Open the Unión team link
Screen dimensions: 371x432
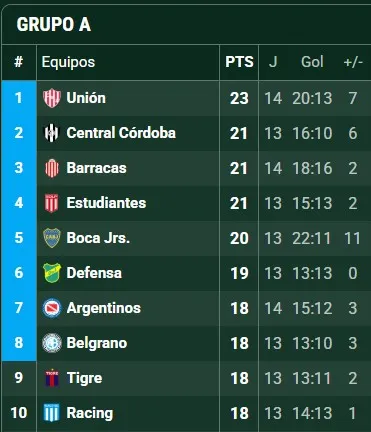(86, 98)
